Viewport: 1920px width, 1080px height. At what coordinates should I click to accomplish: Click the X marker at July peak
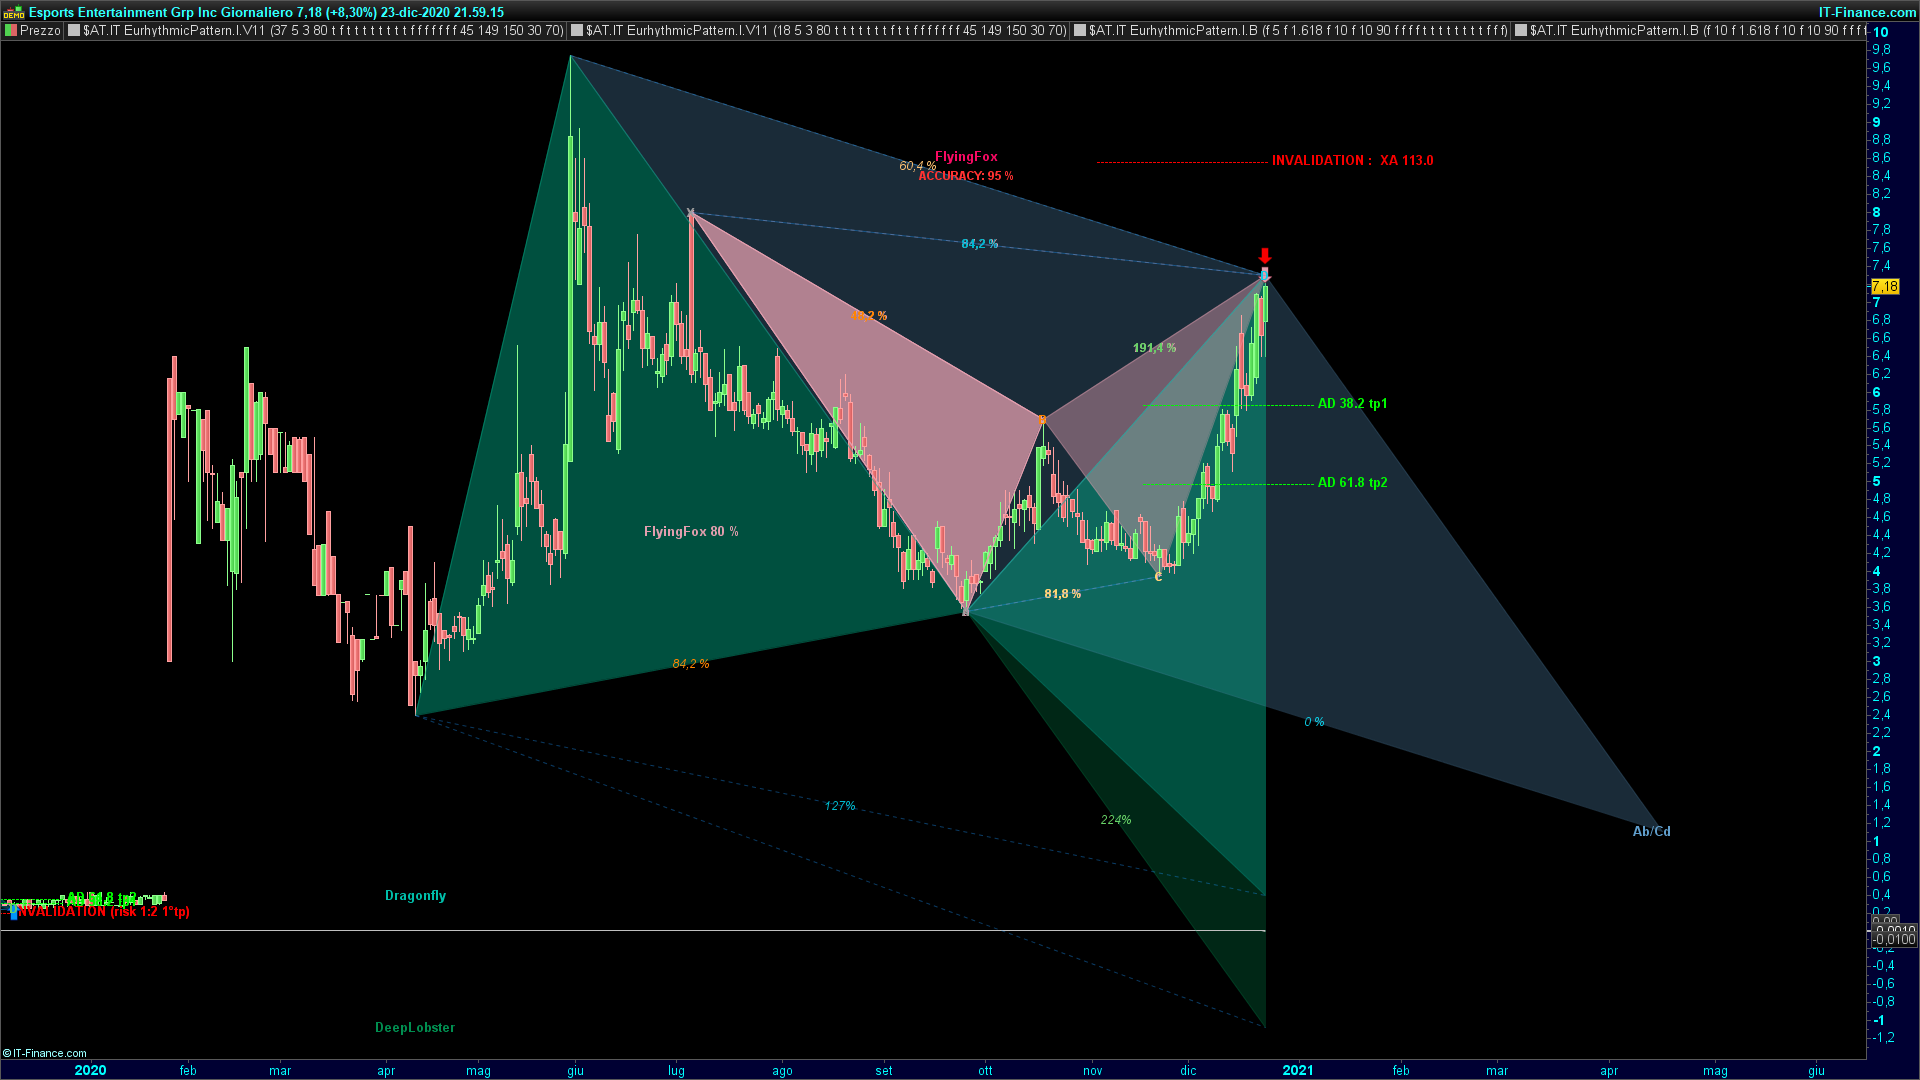(691, 212)
